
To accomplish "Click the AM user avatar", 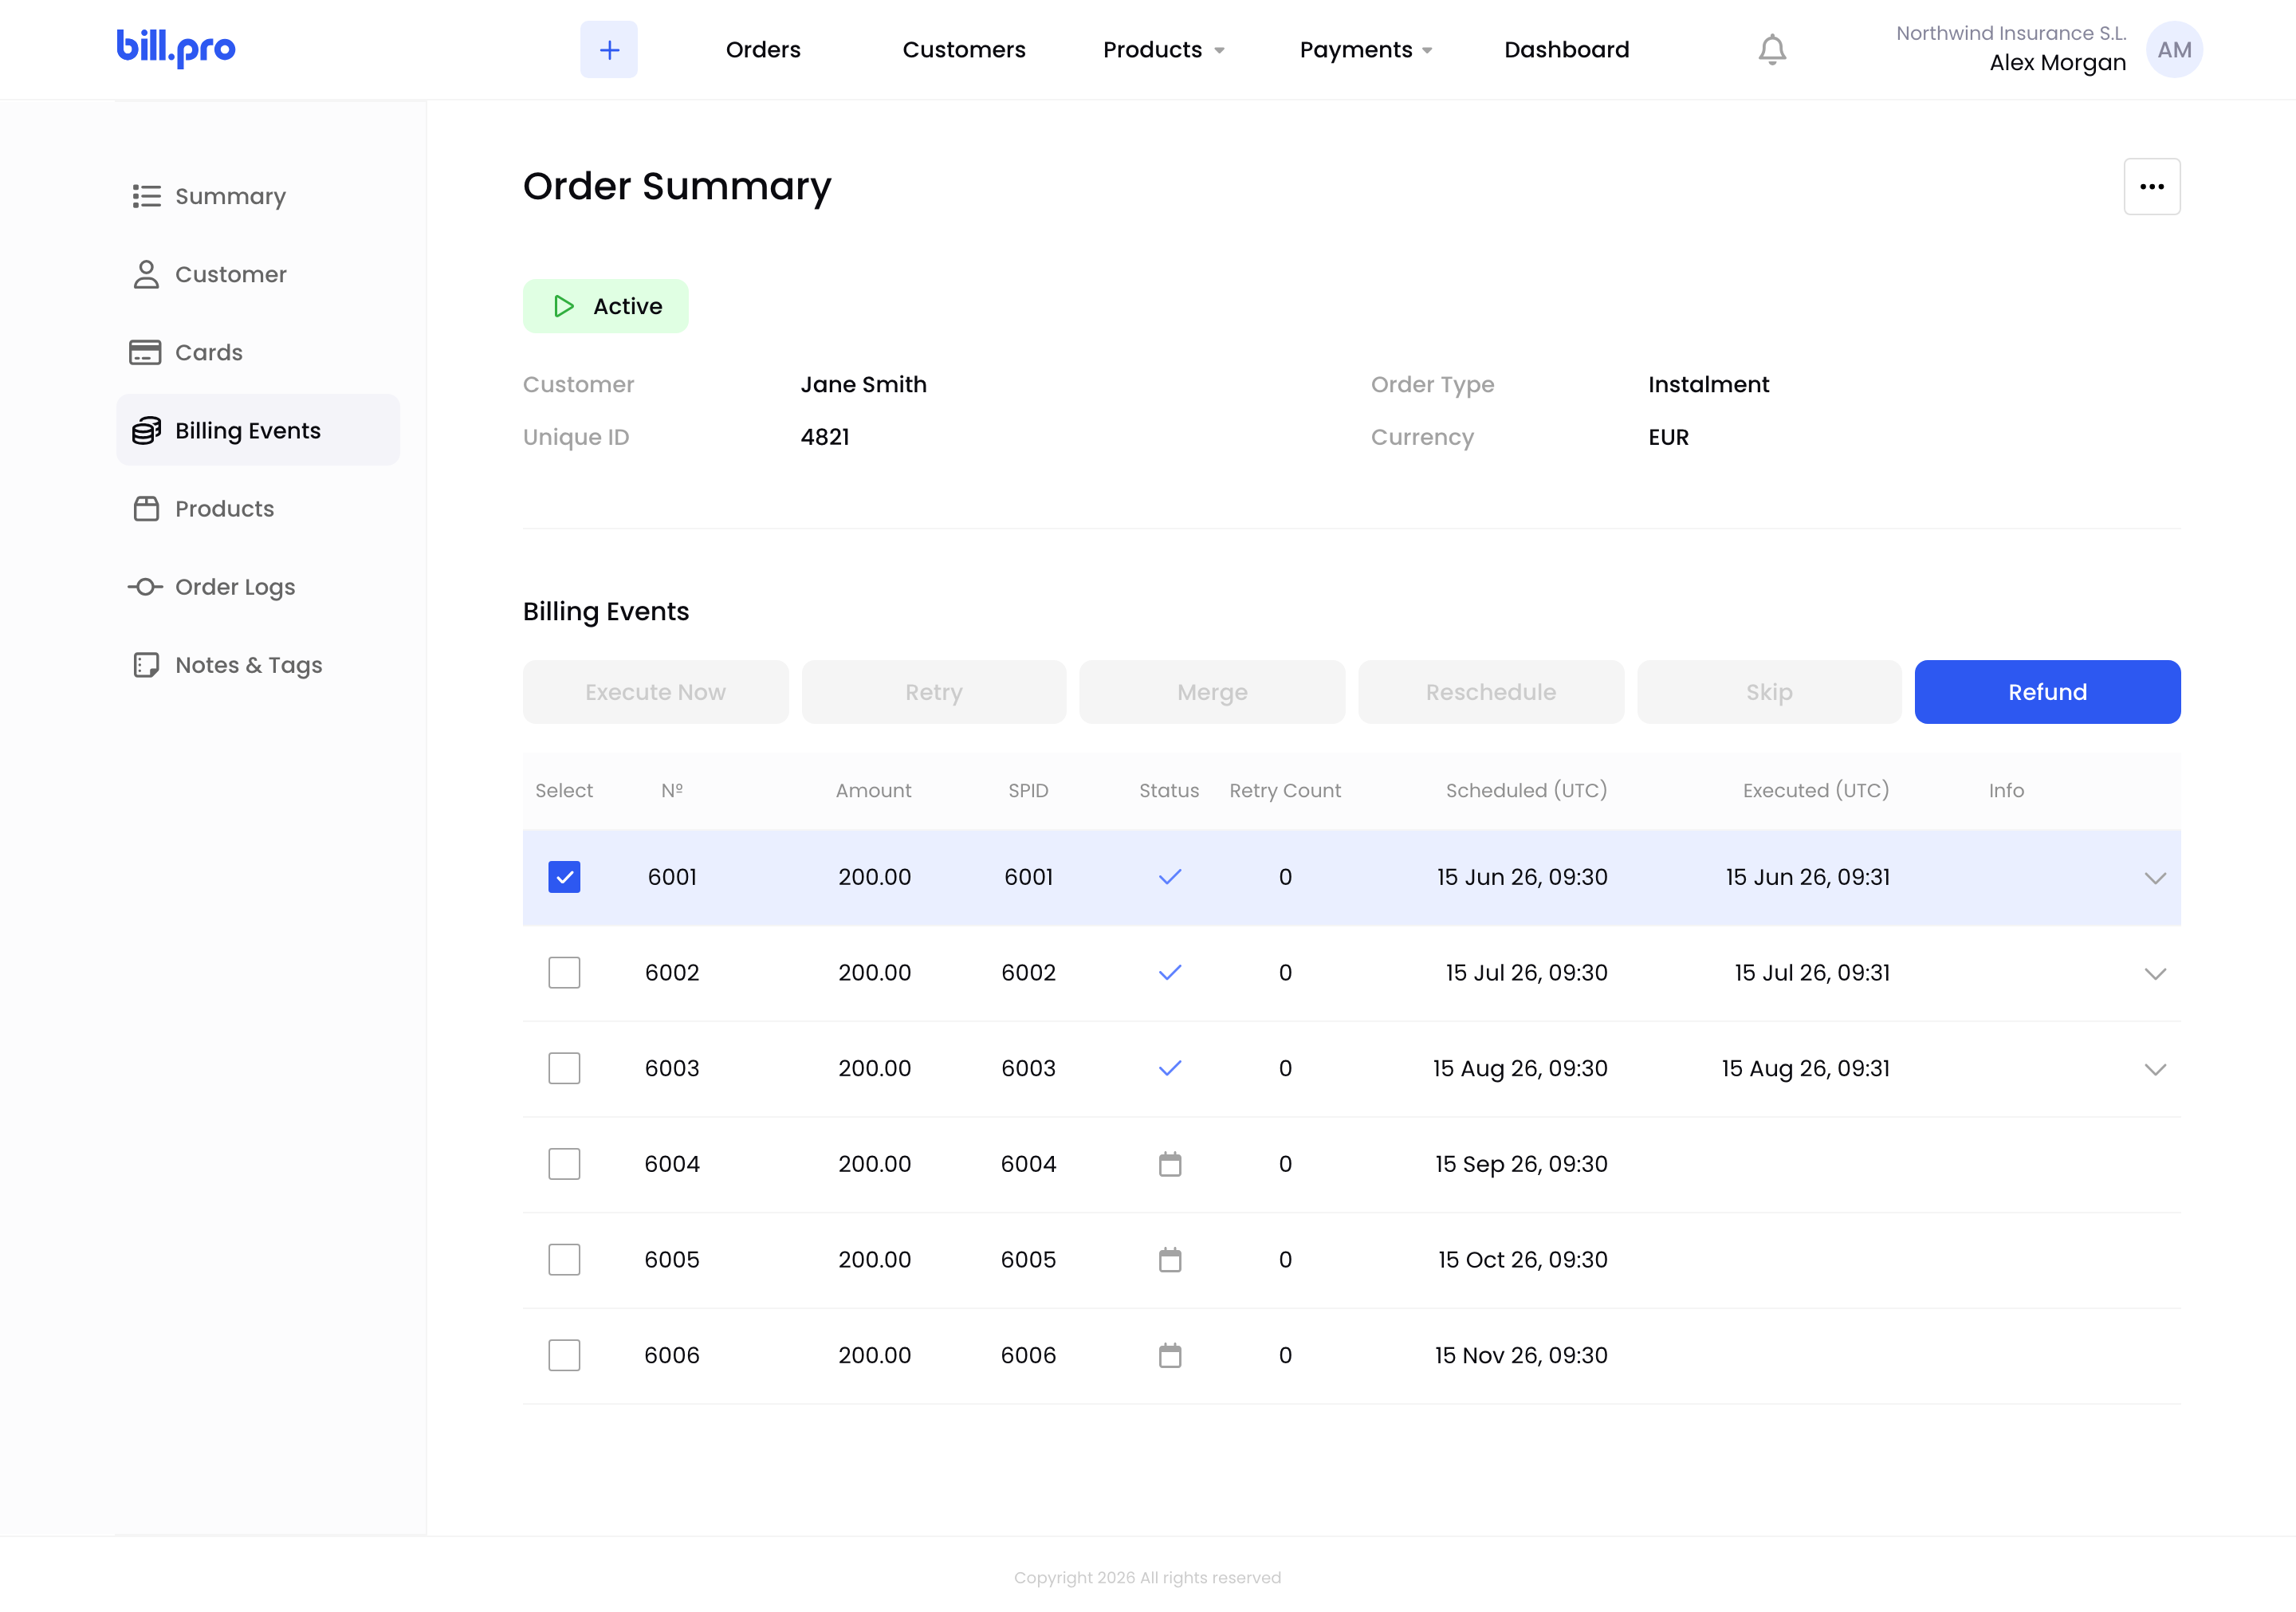I will pos(2174,50).
